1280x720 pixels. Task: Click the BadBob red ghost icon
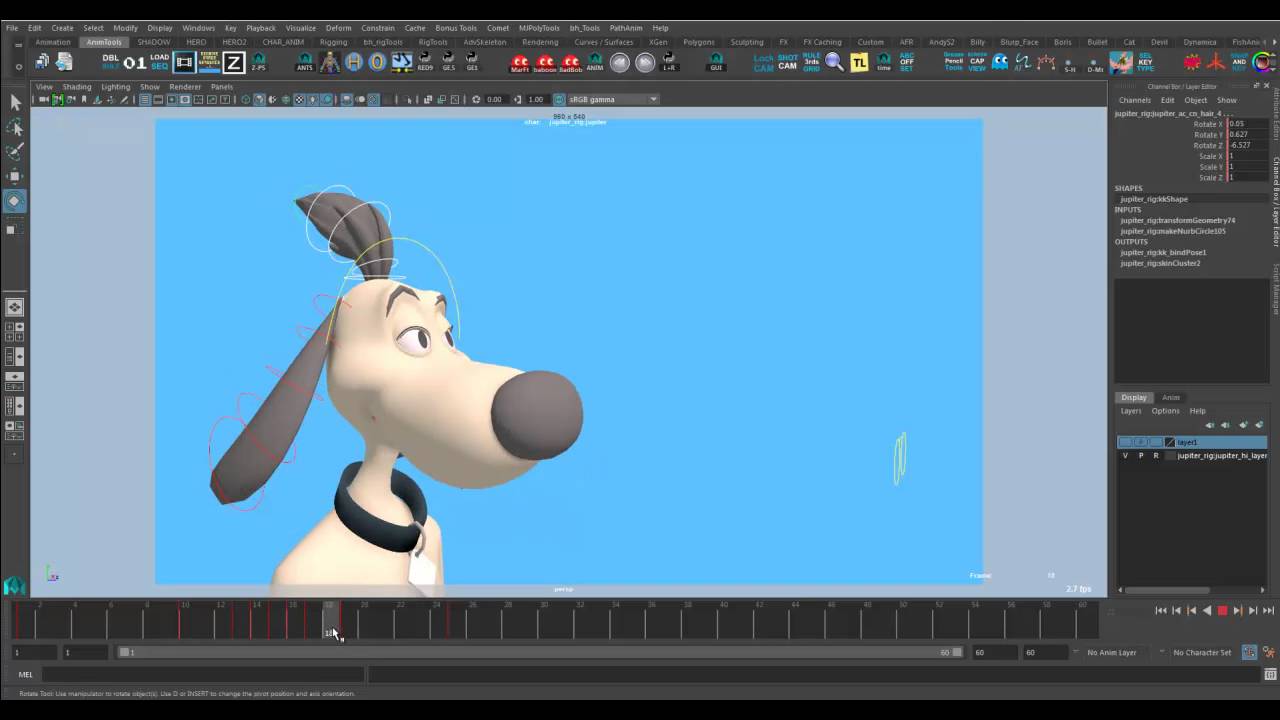tap(570, 62)
